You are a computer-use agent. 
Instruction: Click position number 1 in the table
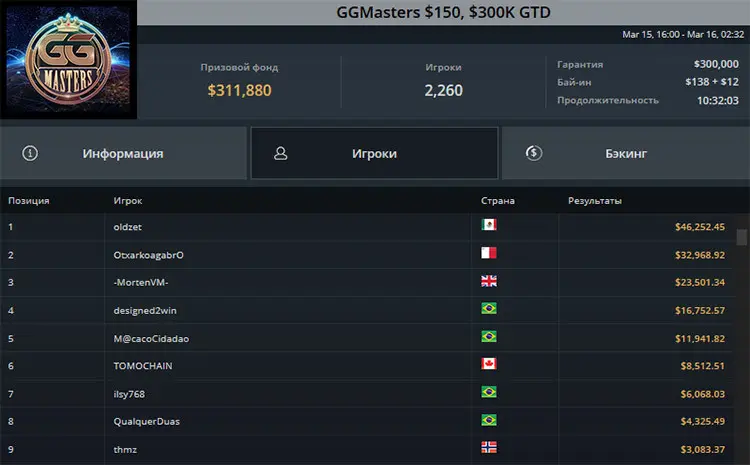pyautogui.click(x=11, y=227)
